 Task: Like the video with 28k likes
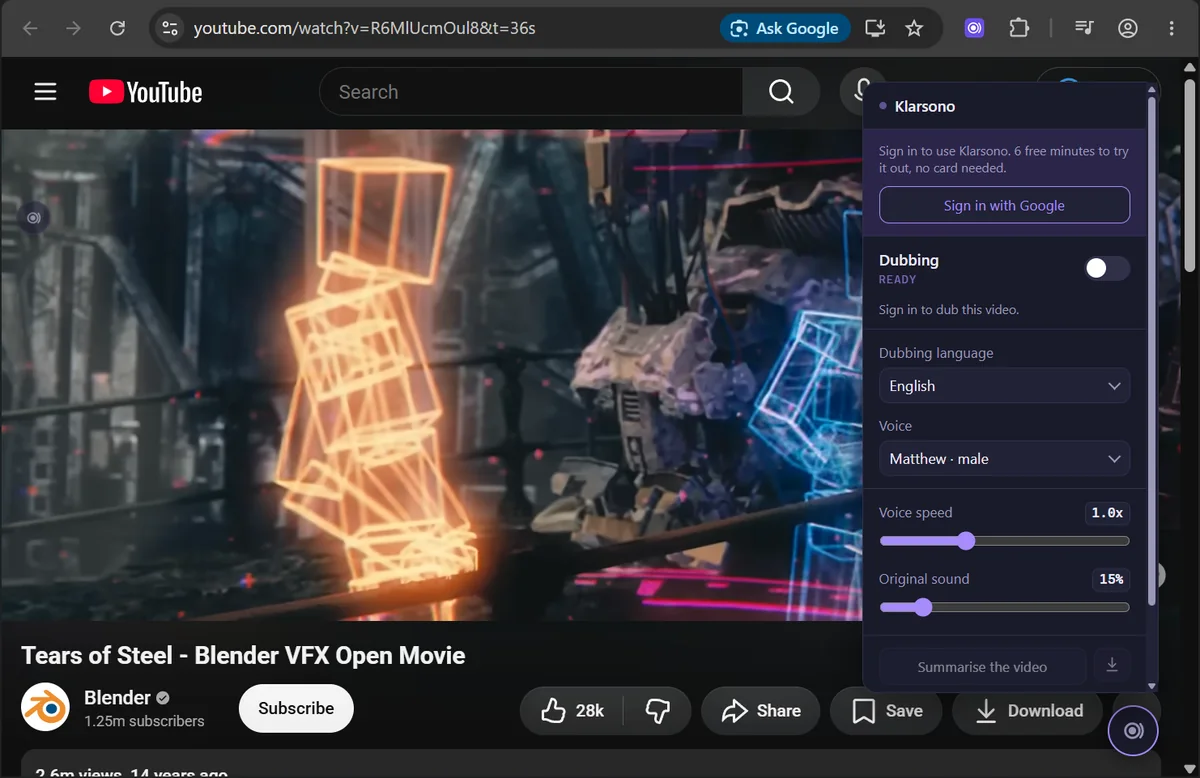pos(572,711)
